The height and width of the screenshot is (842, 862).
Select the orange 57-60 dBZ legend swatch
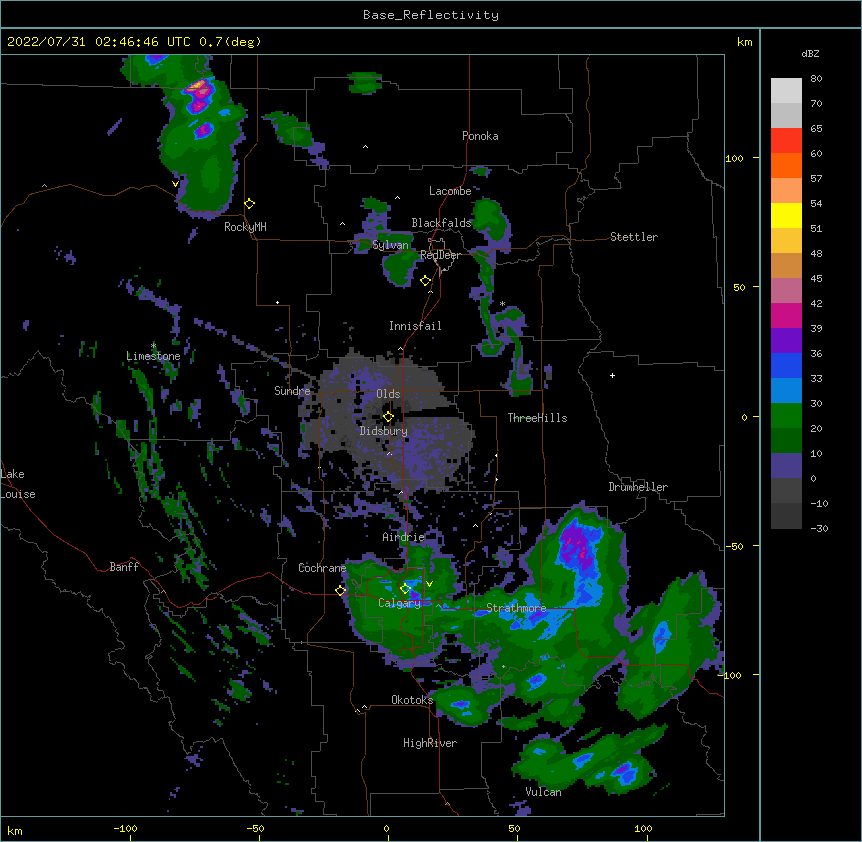786,165
